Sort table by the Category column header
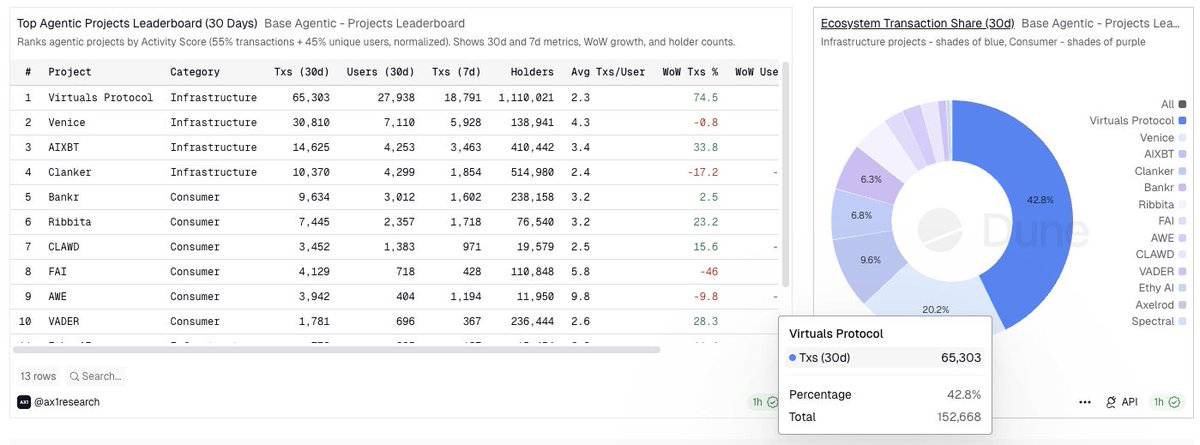The width and height of the screenshot is (1200, 445). pos(195,72)
